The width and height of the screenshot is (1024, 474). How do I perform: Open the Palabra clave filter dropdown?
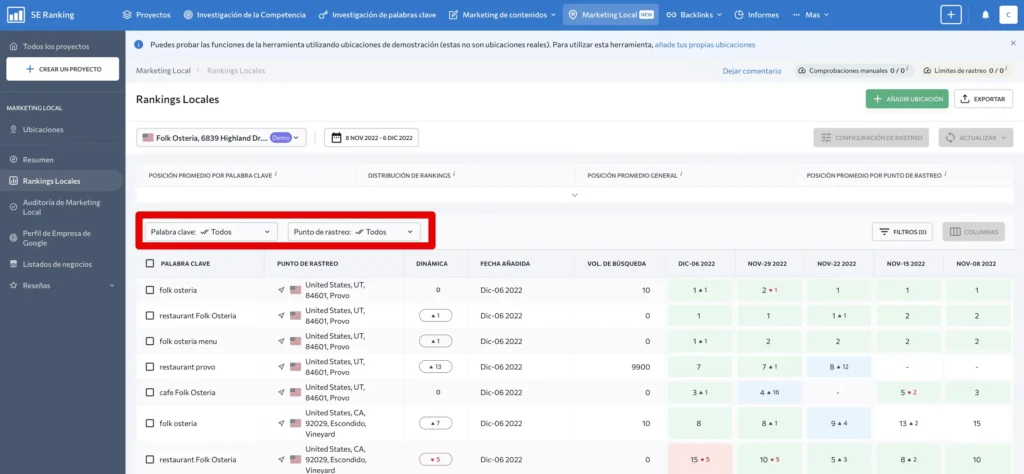211,231
